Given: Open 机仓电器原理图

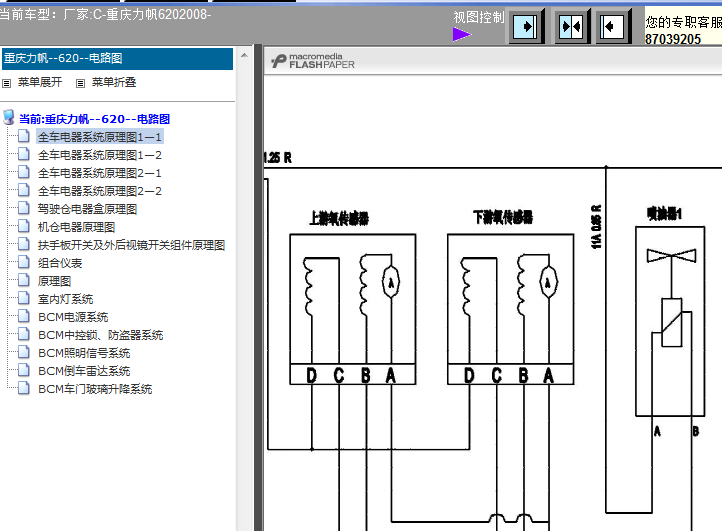Looking at the screenshot, I should (76, 227).
